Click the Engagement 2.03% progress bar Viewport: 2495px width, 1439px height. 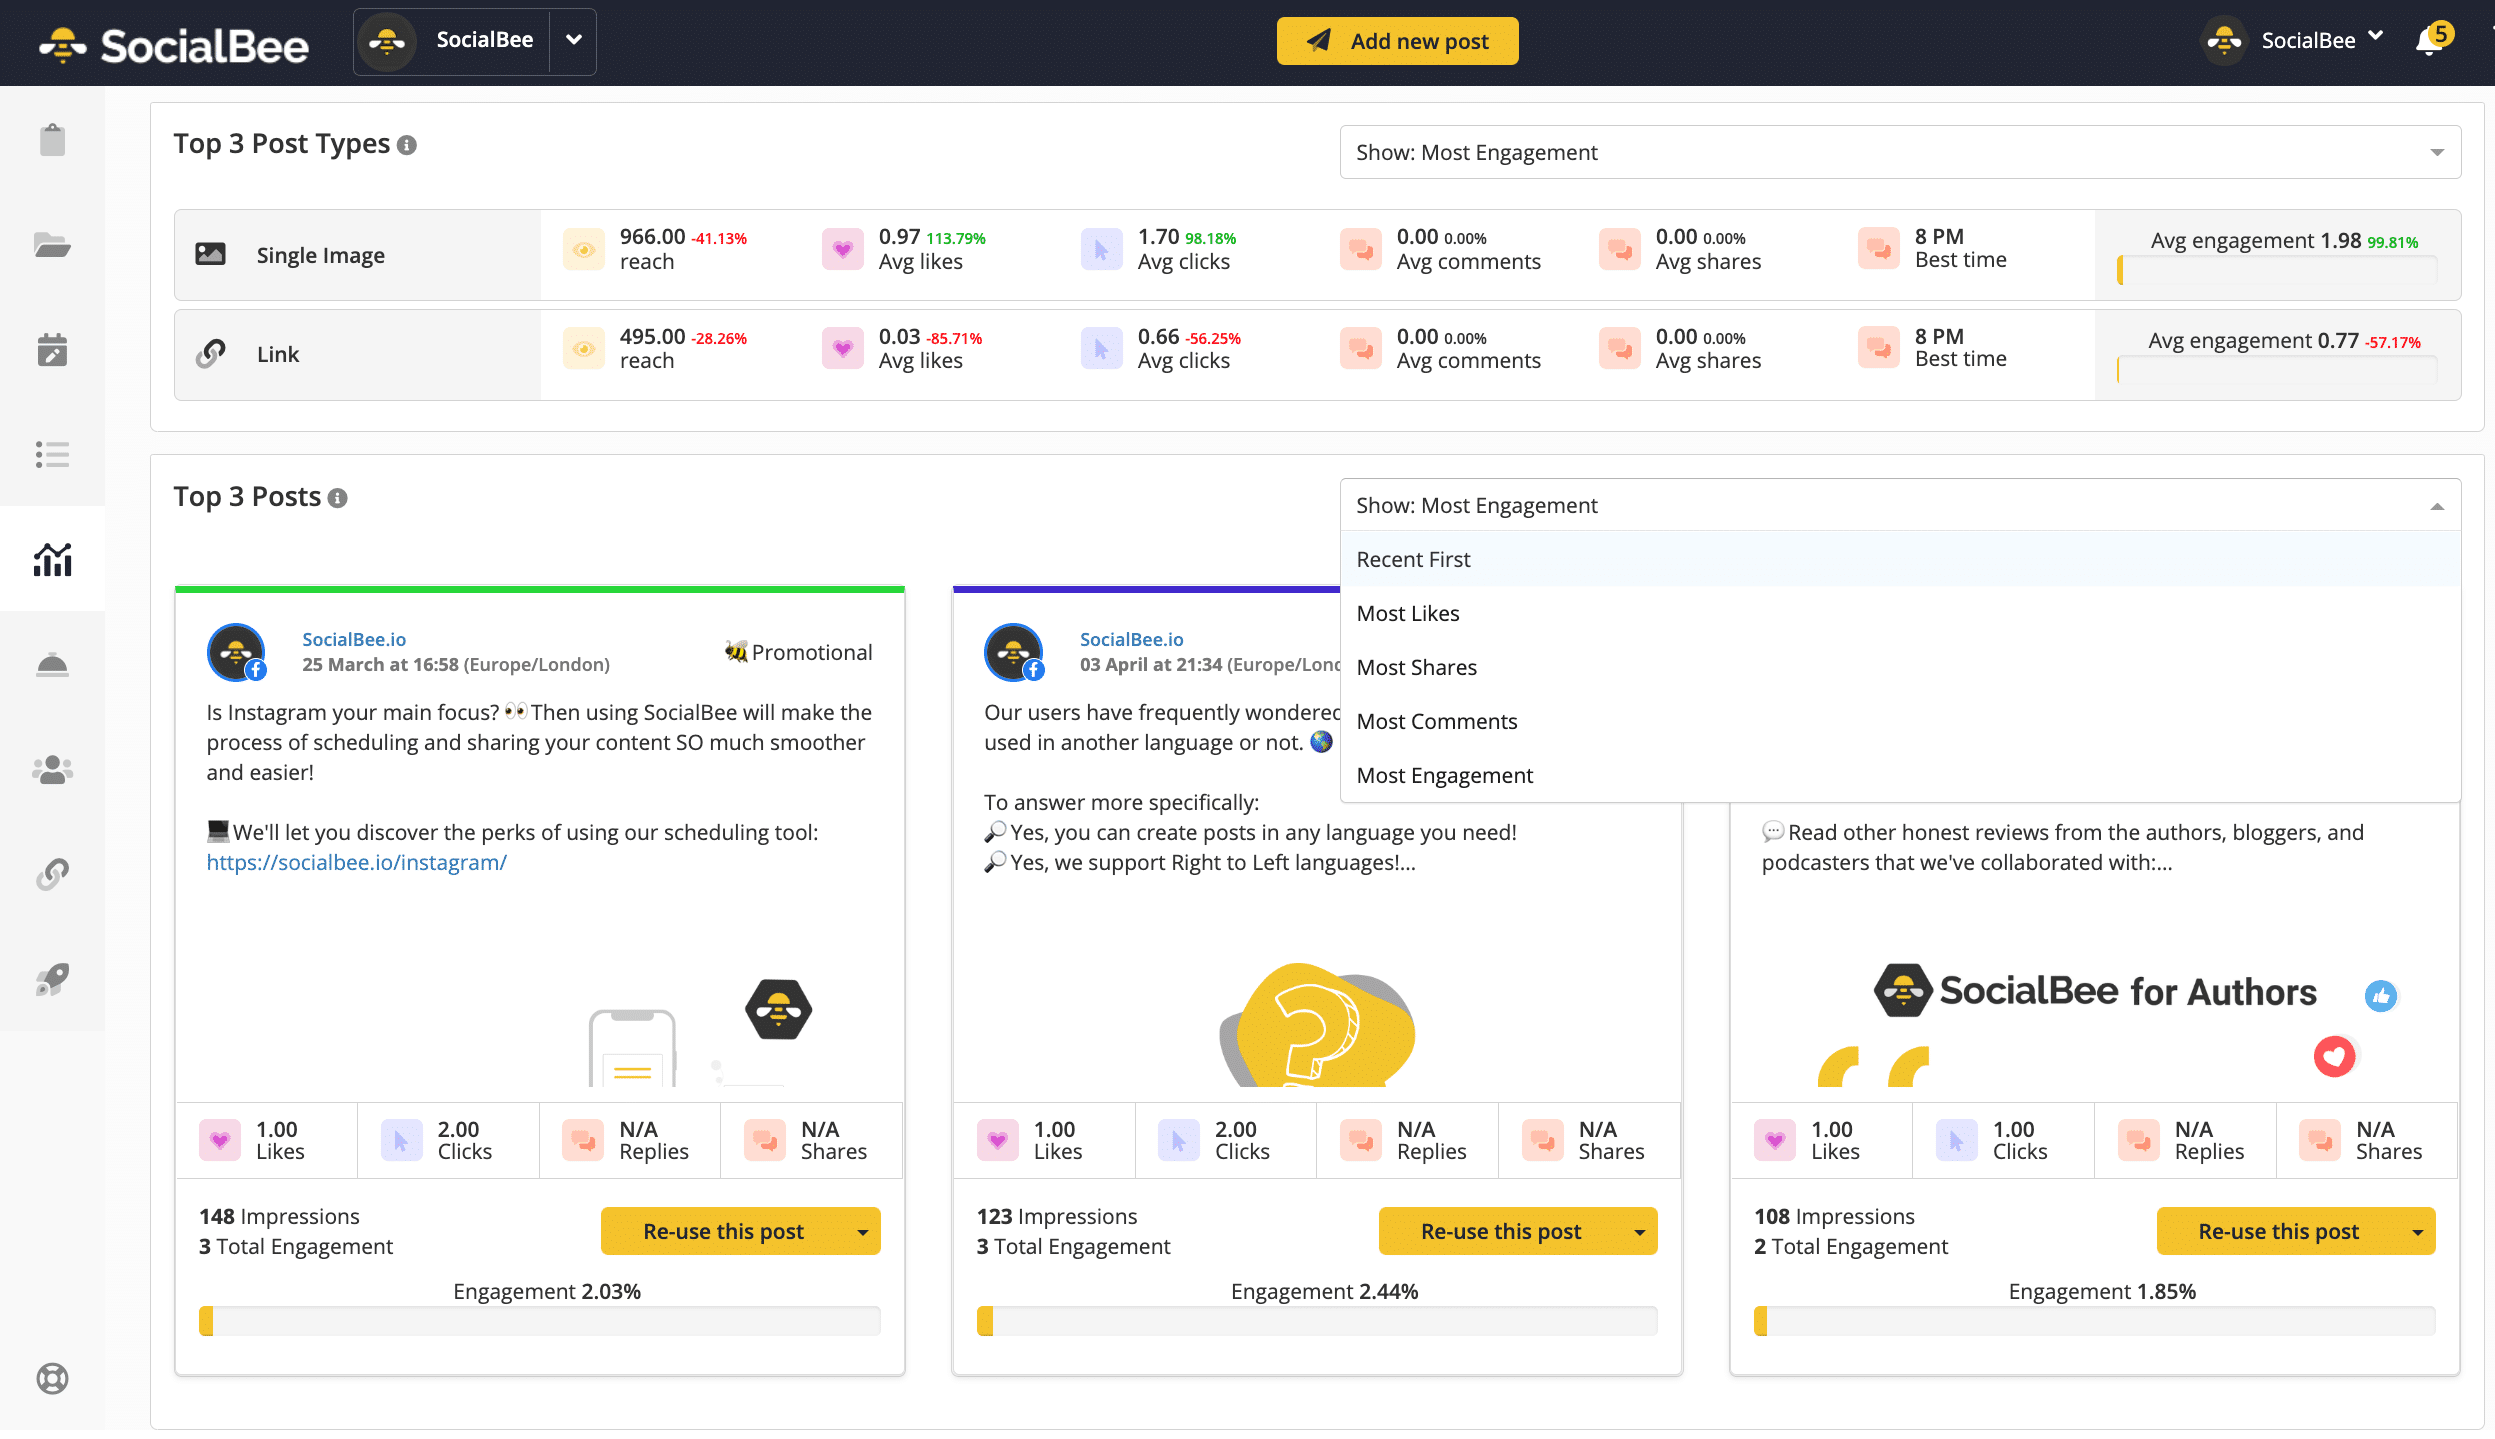[x=540, y=1321]
